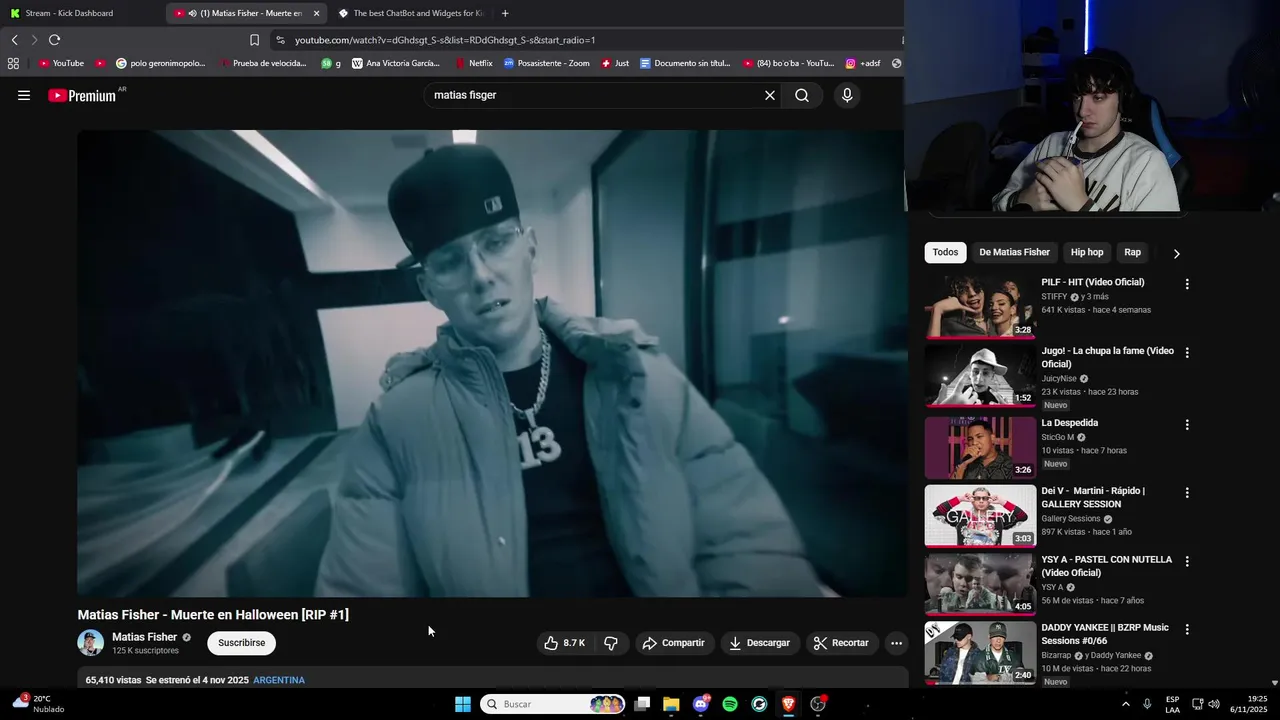
Task: Open the Prueba de velocidad bookmark
Action: click(263, 63)
